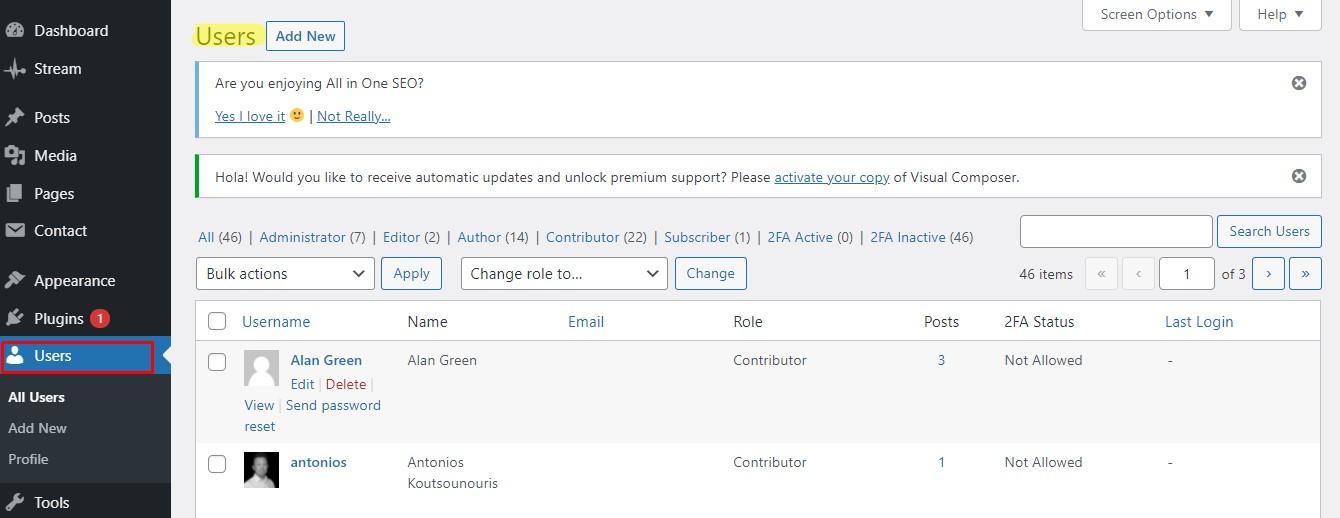
Task: Open Add New in Users submenu
Action: 38,428
